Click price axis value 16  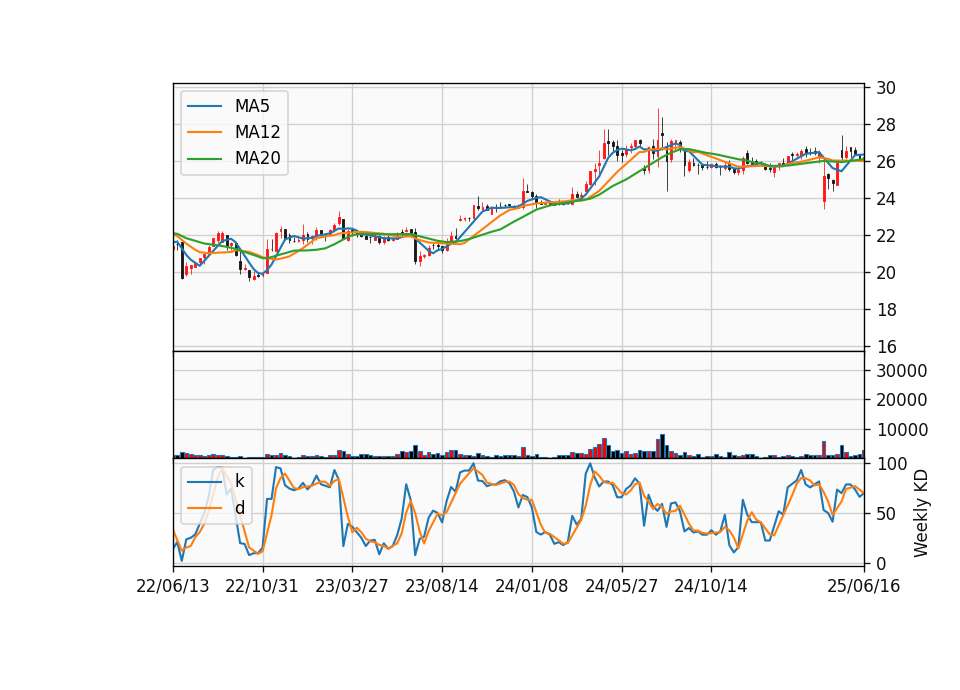click(885, 347)
